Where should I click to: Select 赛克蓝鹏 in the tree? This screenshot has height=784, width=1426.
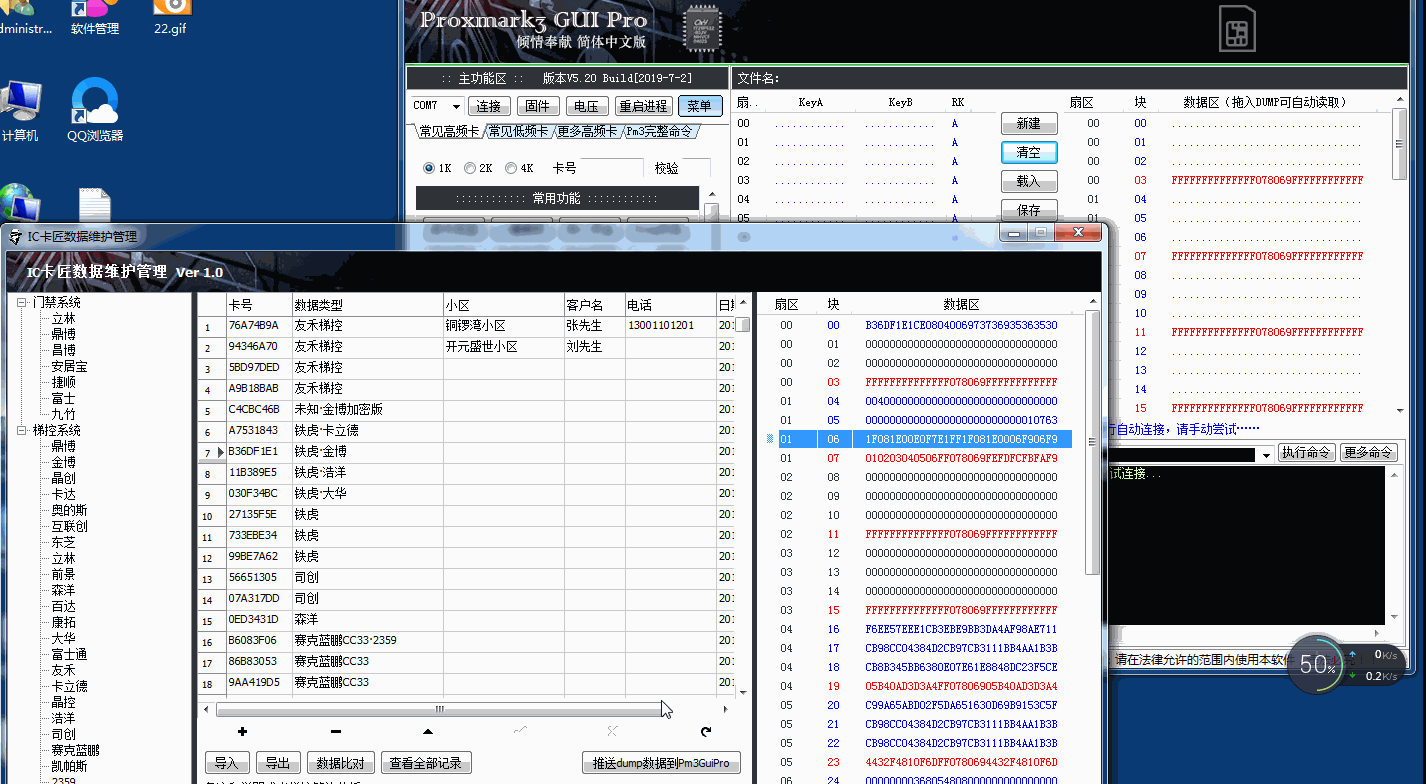coord(76,750)
